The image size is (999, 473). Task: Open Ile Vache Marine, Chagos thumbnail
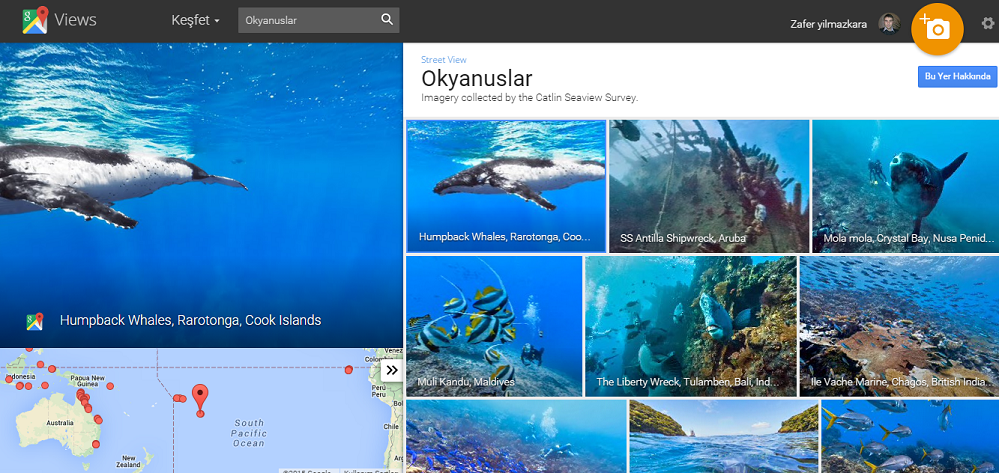898,325
